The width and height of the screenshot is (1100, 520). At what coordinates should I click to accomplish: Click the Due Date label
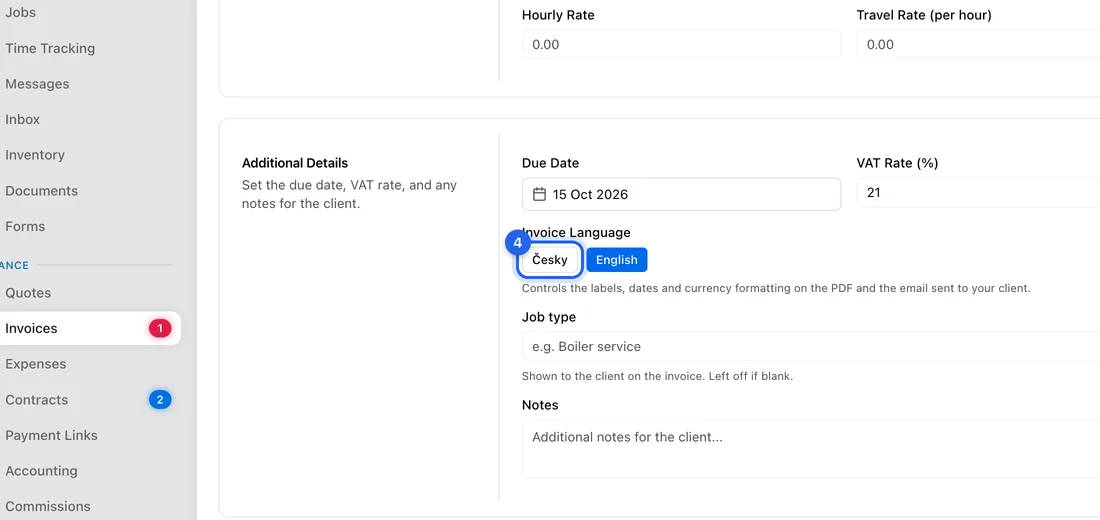pyautogui.click(x=551, y=164)
